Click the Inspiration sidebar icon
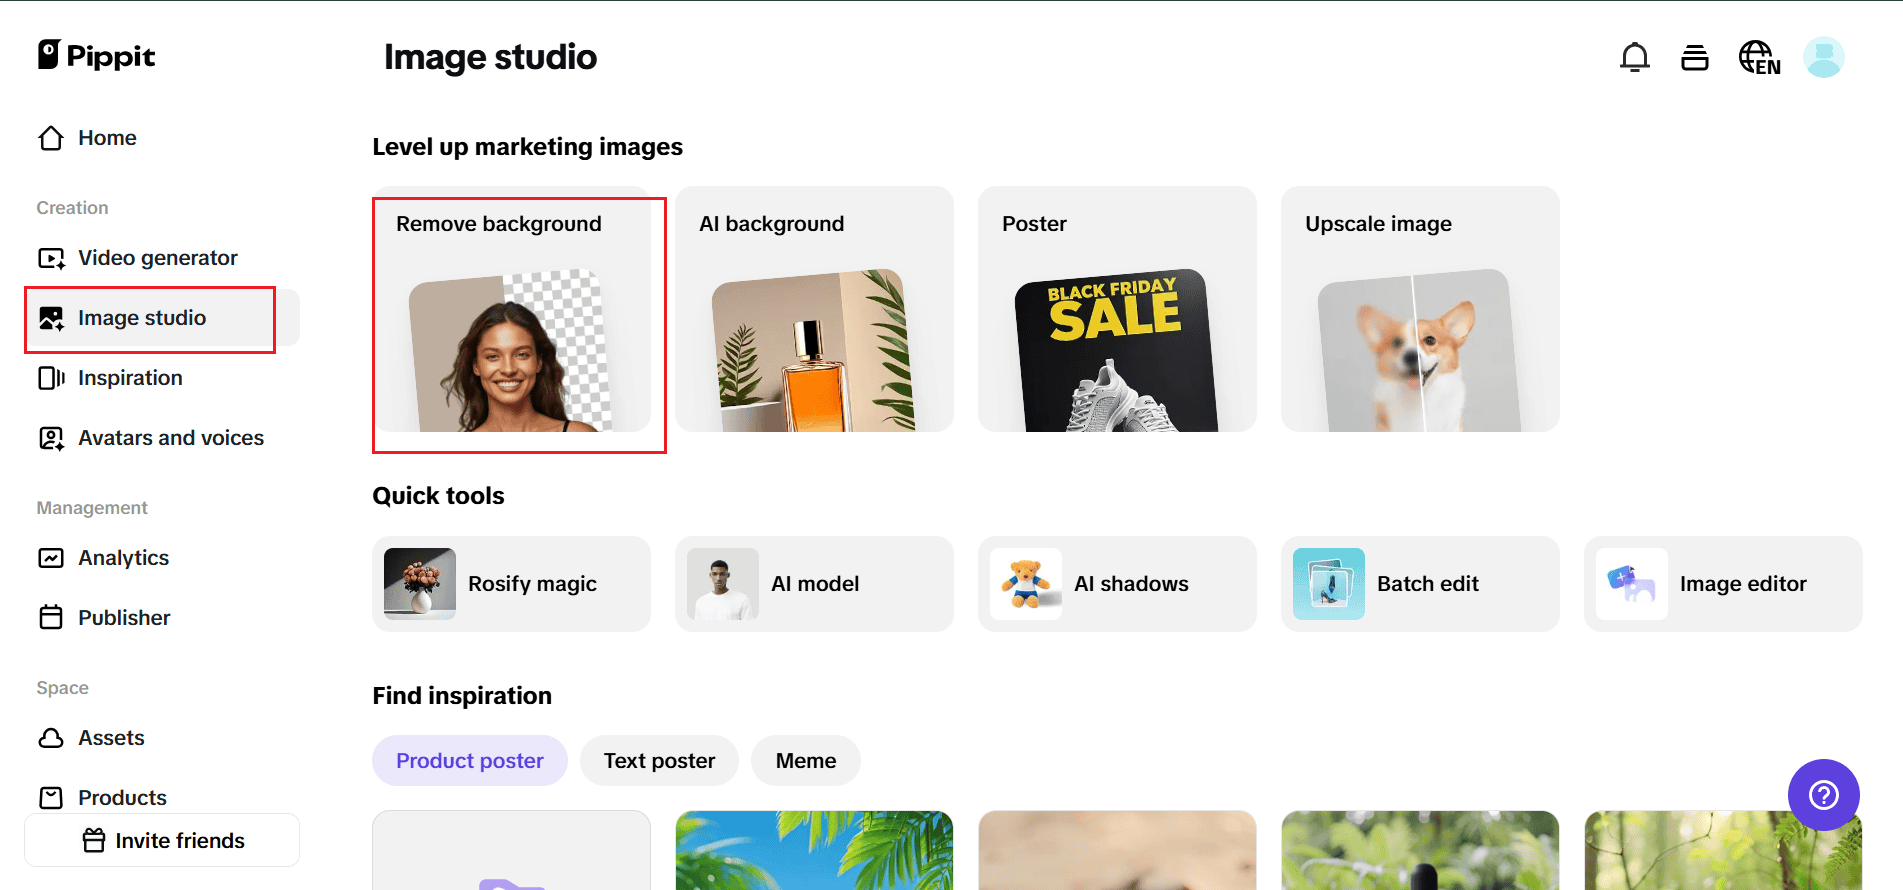 click(x=51, y=378)
